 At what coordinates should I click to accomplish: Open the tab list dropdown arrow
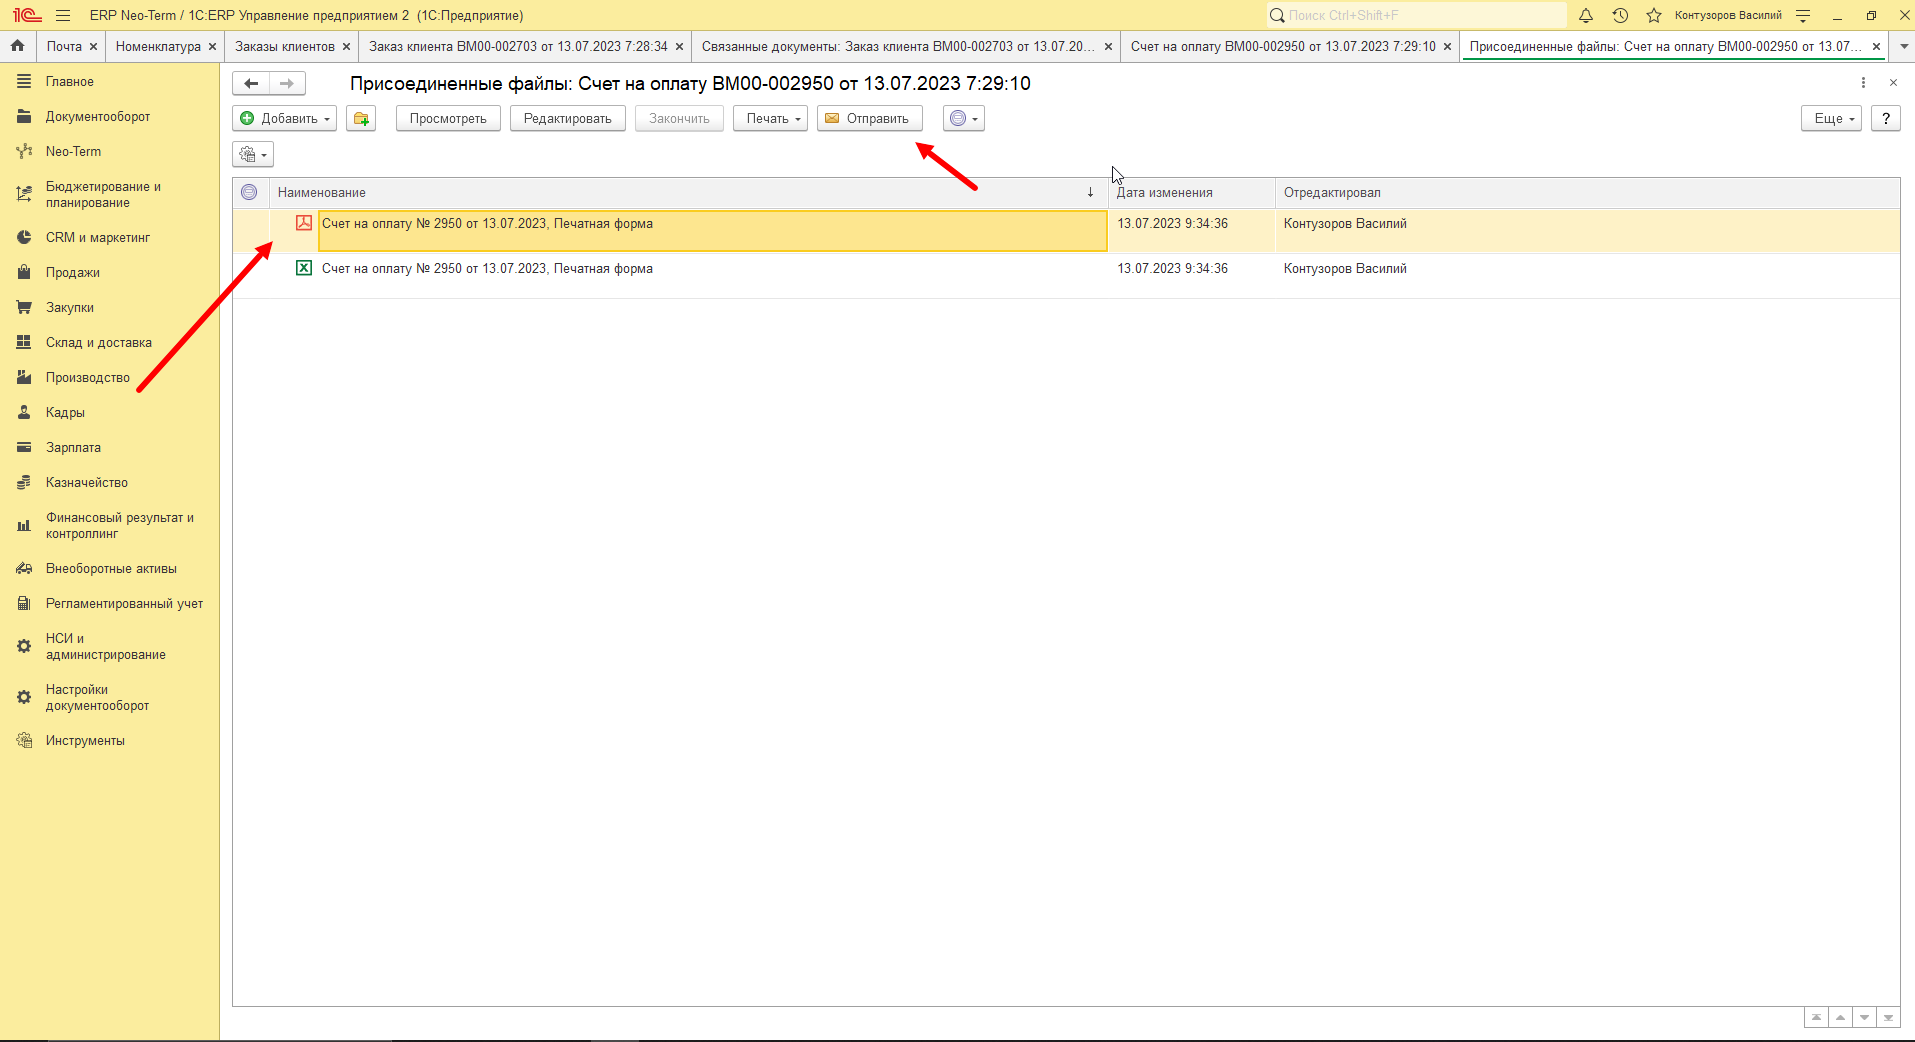[x=1904, y=46]
